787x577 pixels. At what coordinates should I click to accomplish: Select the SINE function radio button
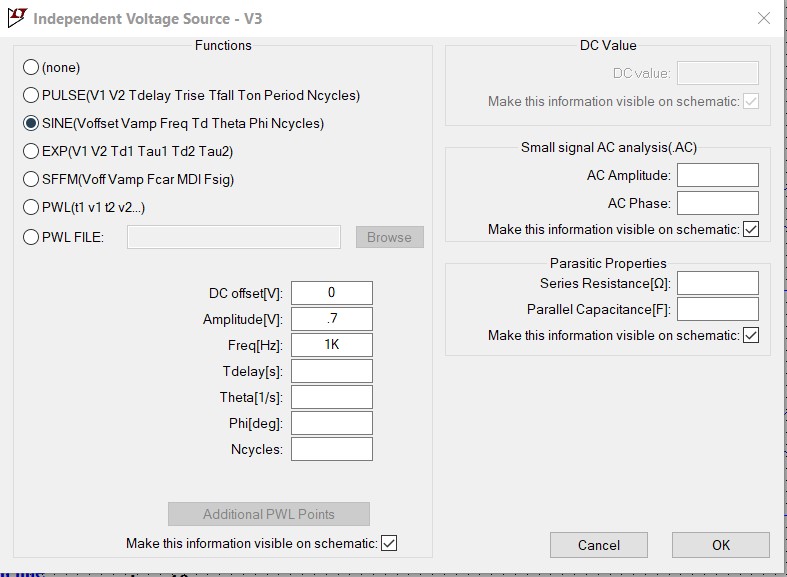(31, 123)
